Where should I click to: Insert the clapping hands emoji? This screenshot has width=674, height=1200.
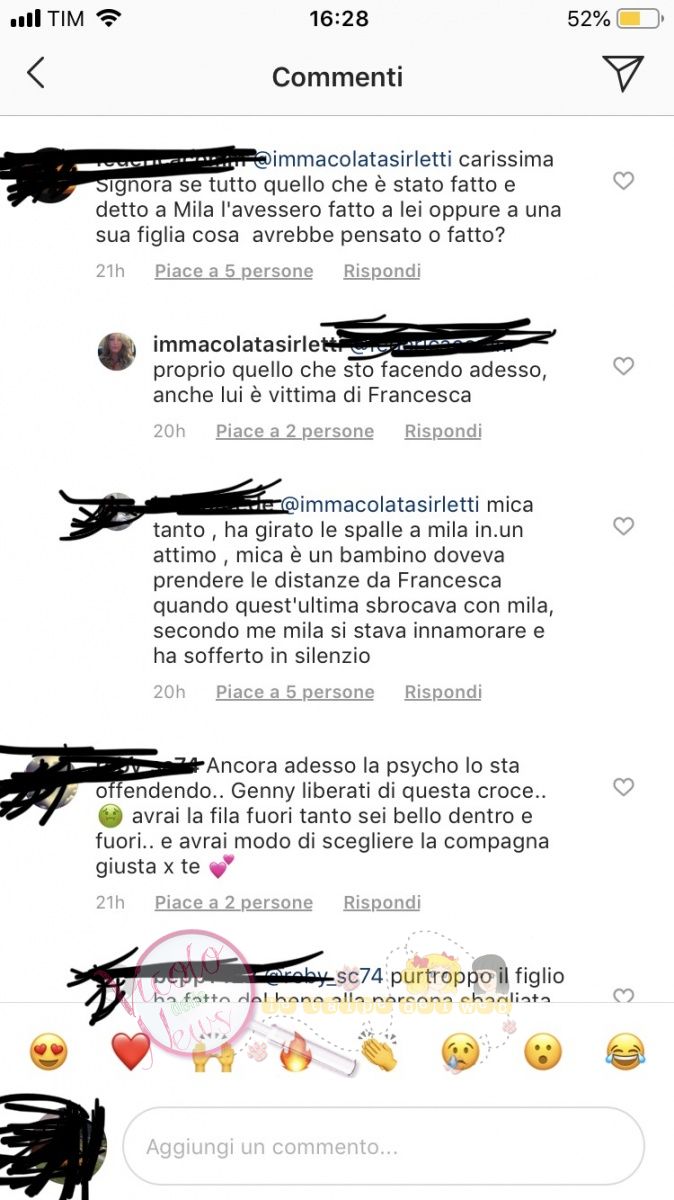tap(379, 1052)
